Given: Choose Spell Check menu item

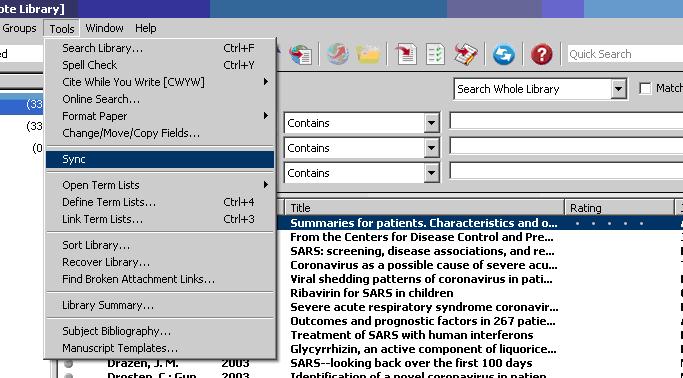Looking at the screenshot, I should [x=160, y=65].
